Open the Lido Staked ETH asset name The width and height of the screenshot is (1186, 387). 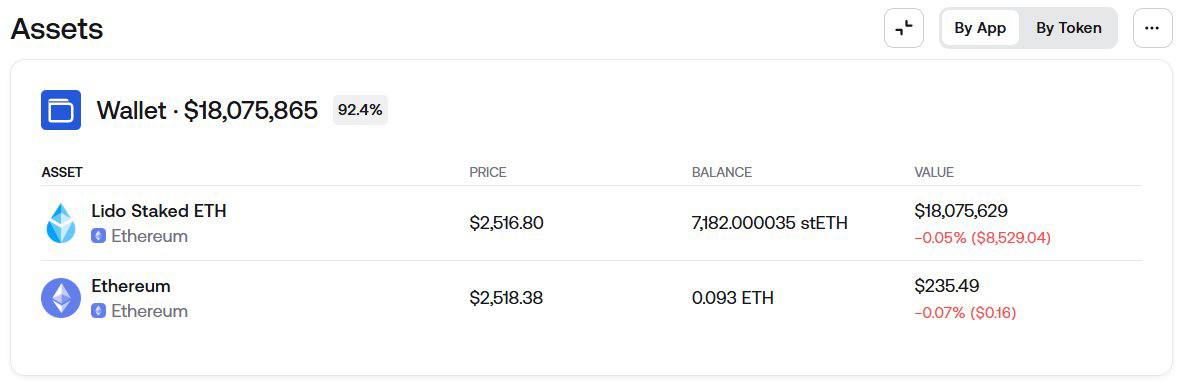tap(159, 211)
